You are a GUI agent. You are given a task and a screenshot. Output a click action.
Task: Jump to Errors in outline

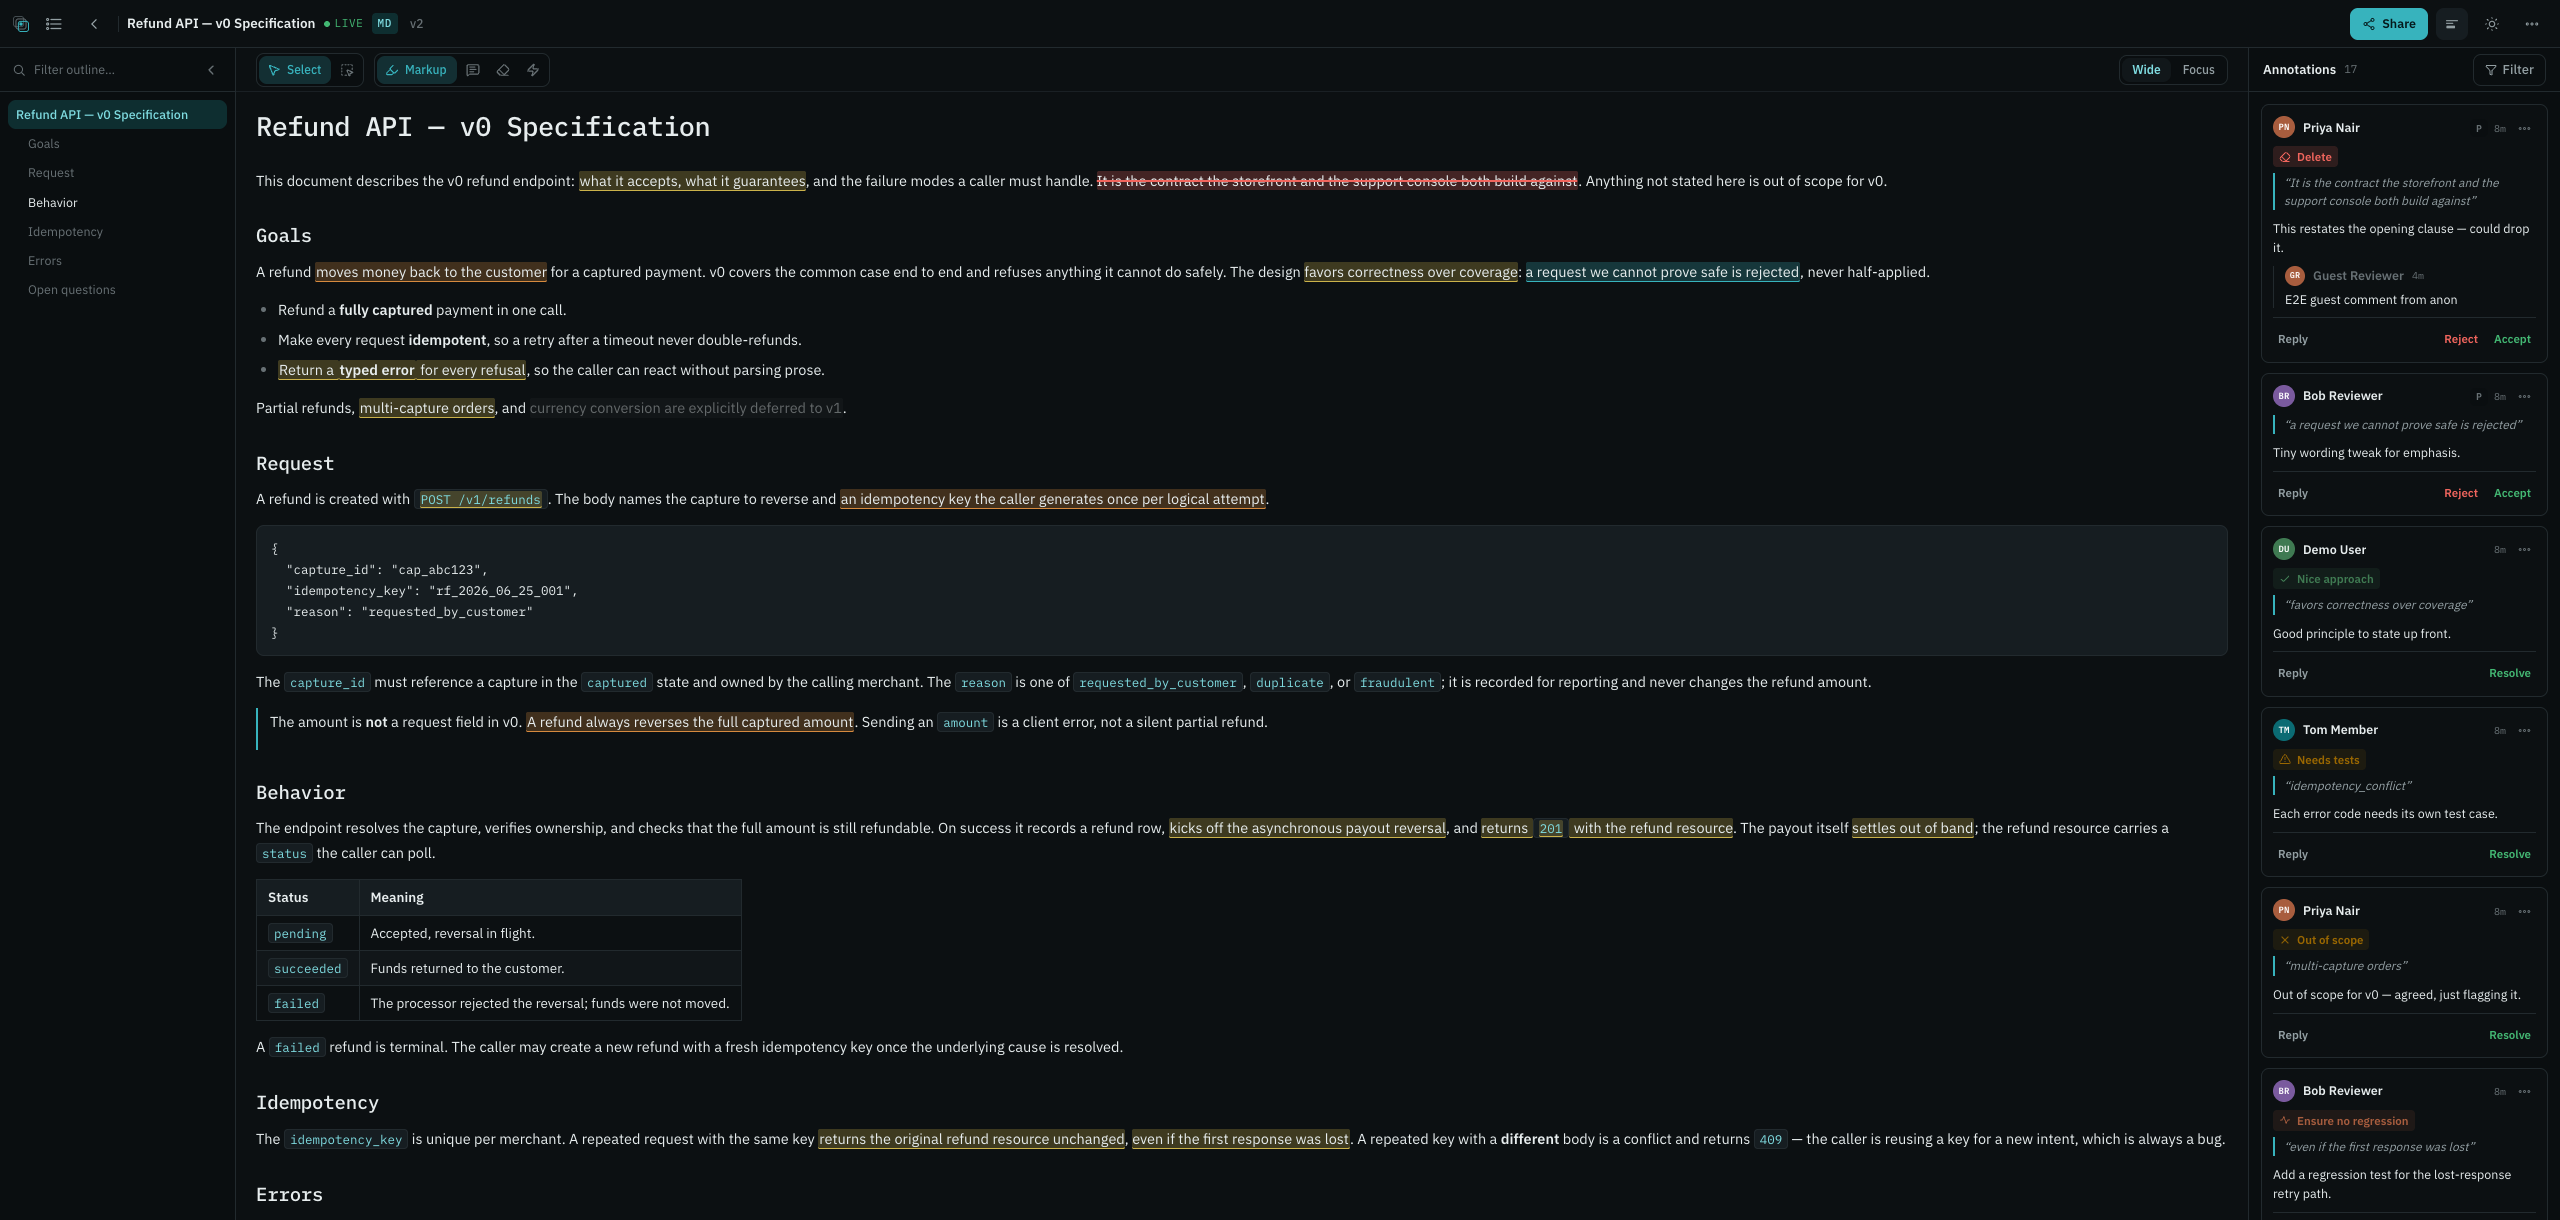[45, 261]
